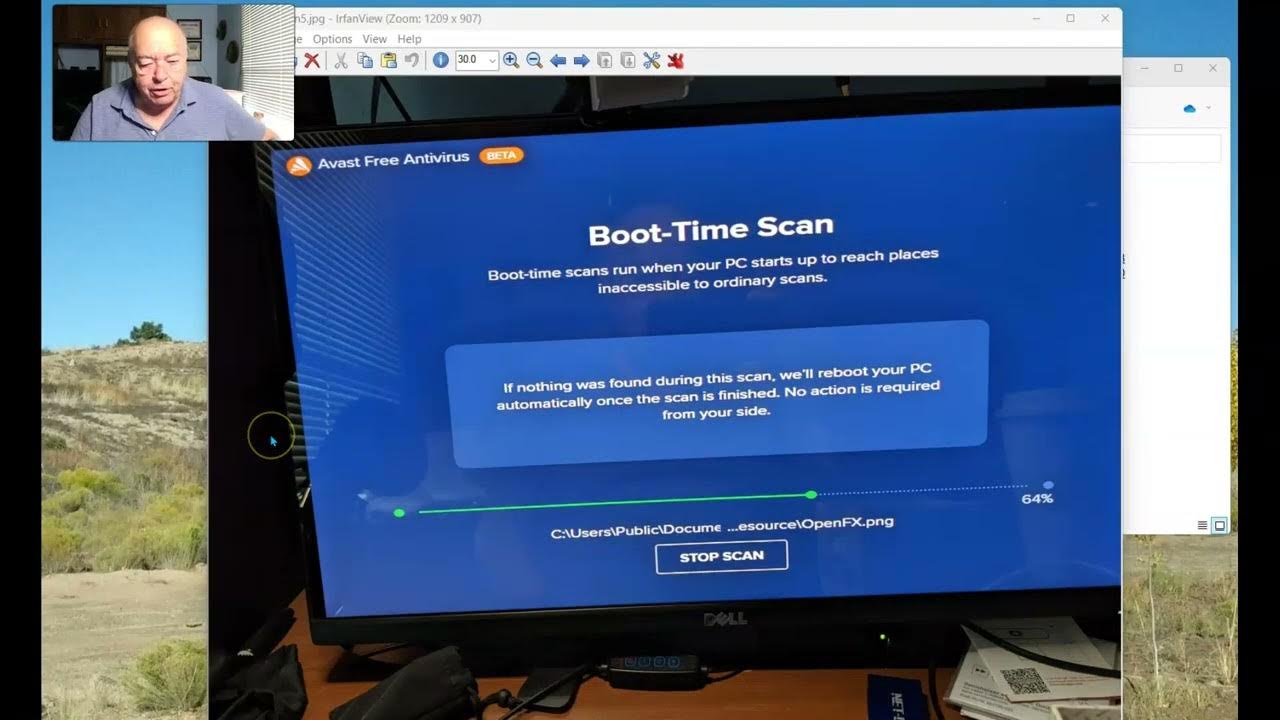Zoom in with the plus magnifier icon

coord(511,61)
